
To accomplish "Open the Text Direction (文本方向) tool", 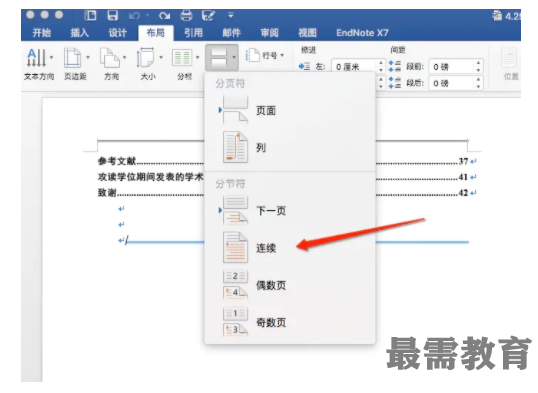I will [36, 57].
